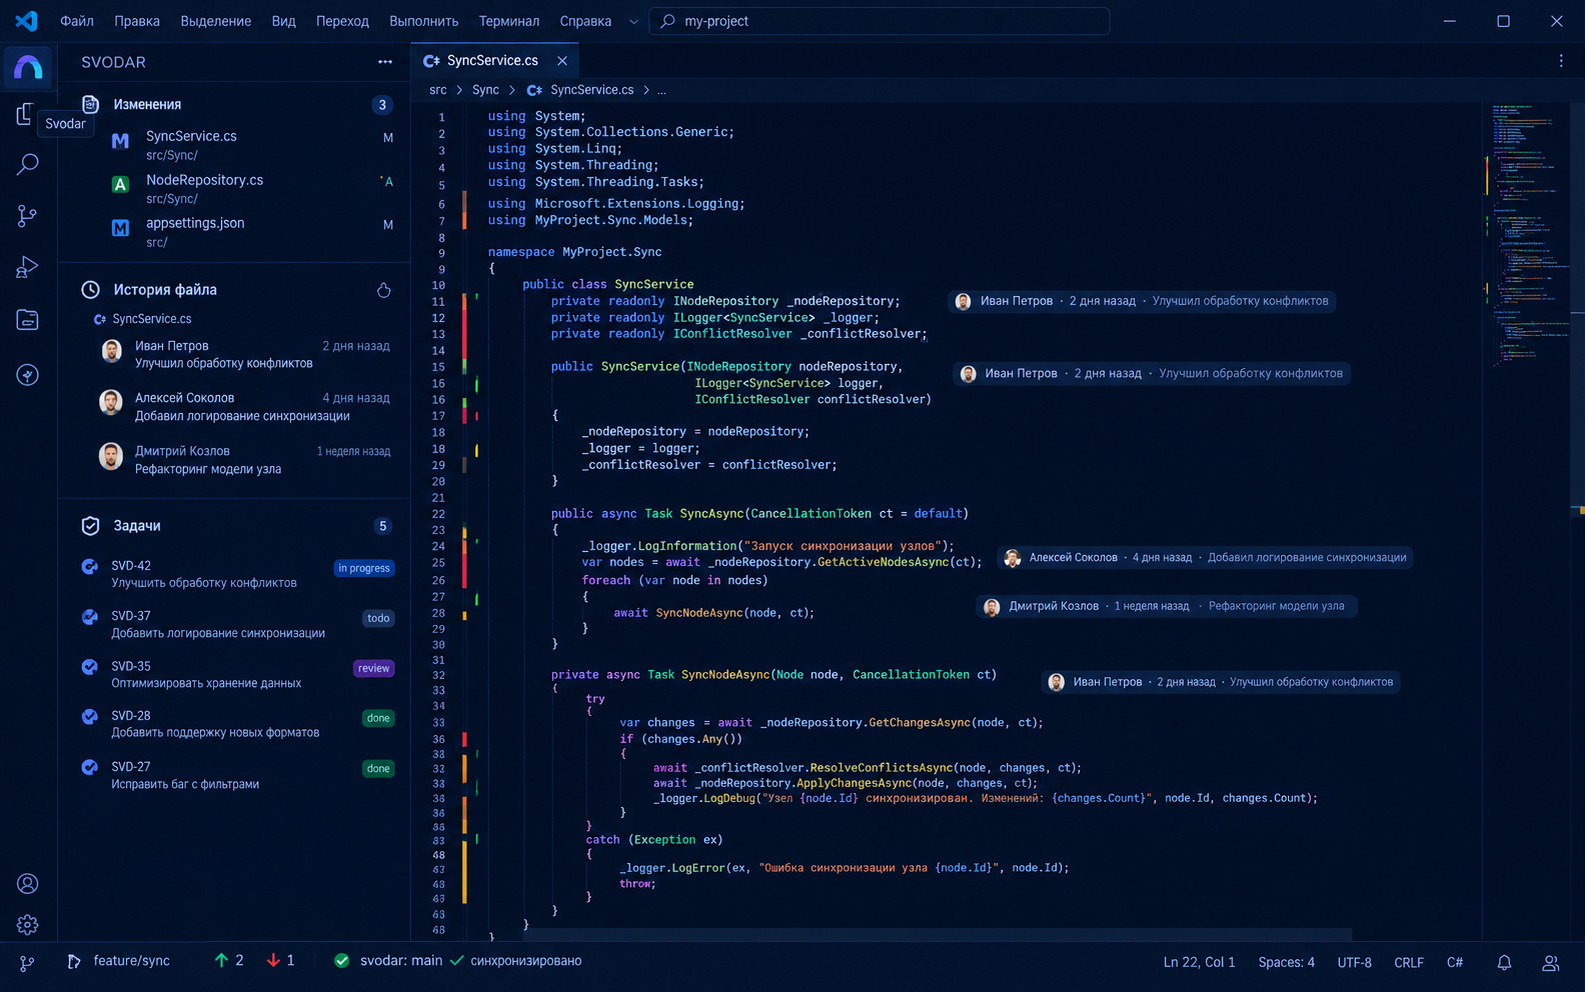Open the Терминал menu
Screen dimensions: 1585x992
click(x=509, y=21)
